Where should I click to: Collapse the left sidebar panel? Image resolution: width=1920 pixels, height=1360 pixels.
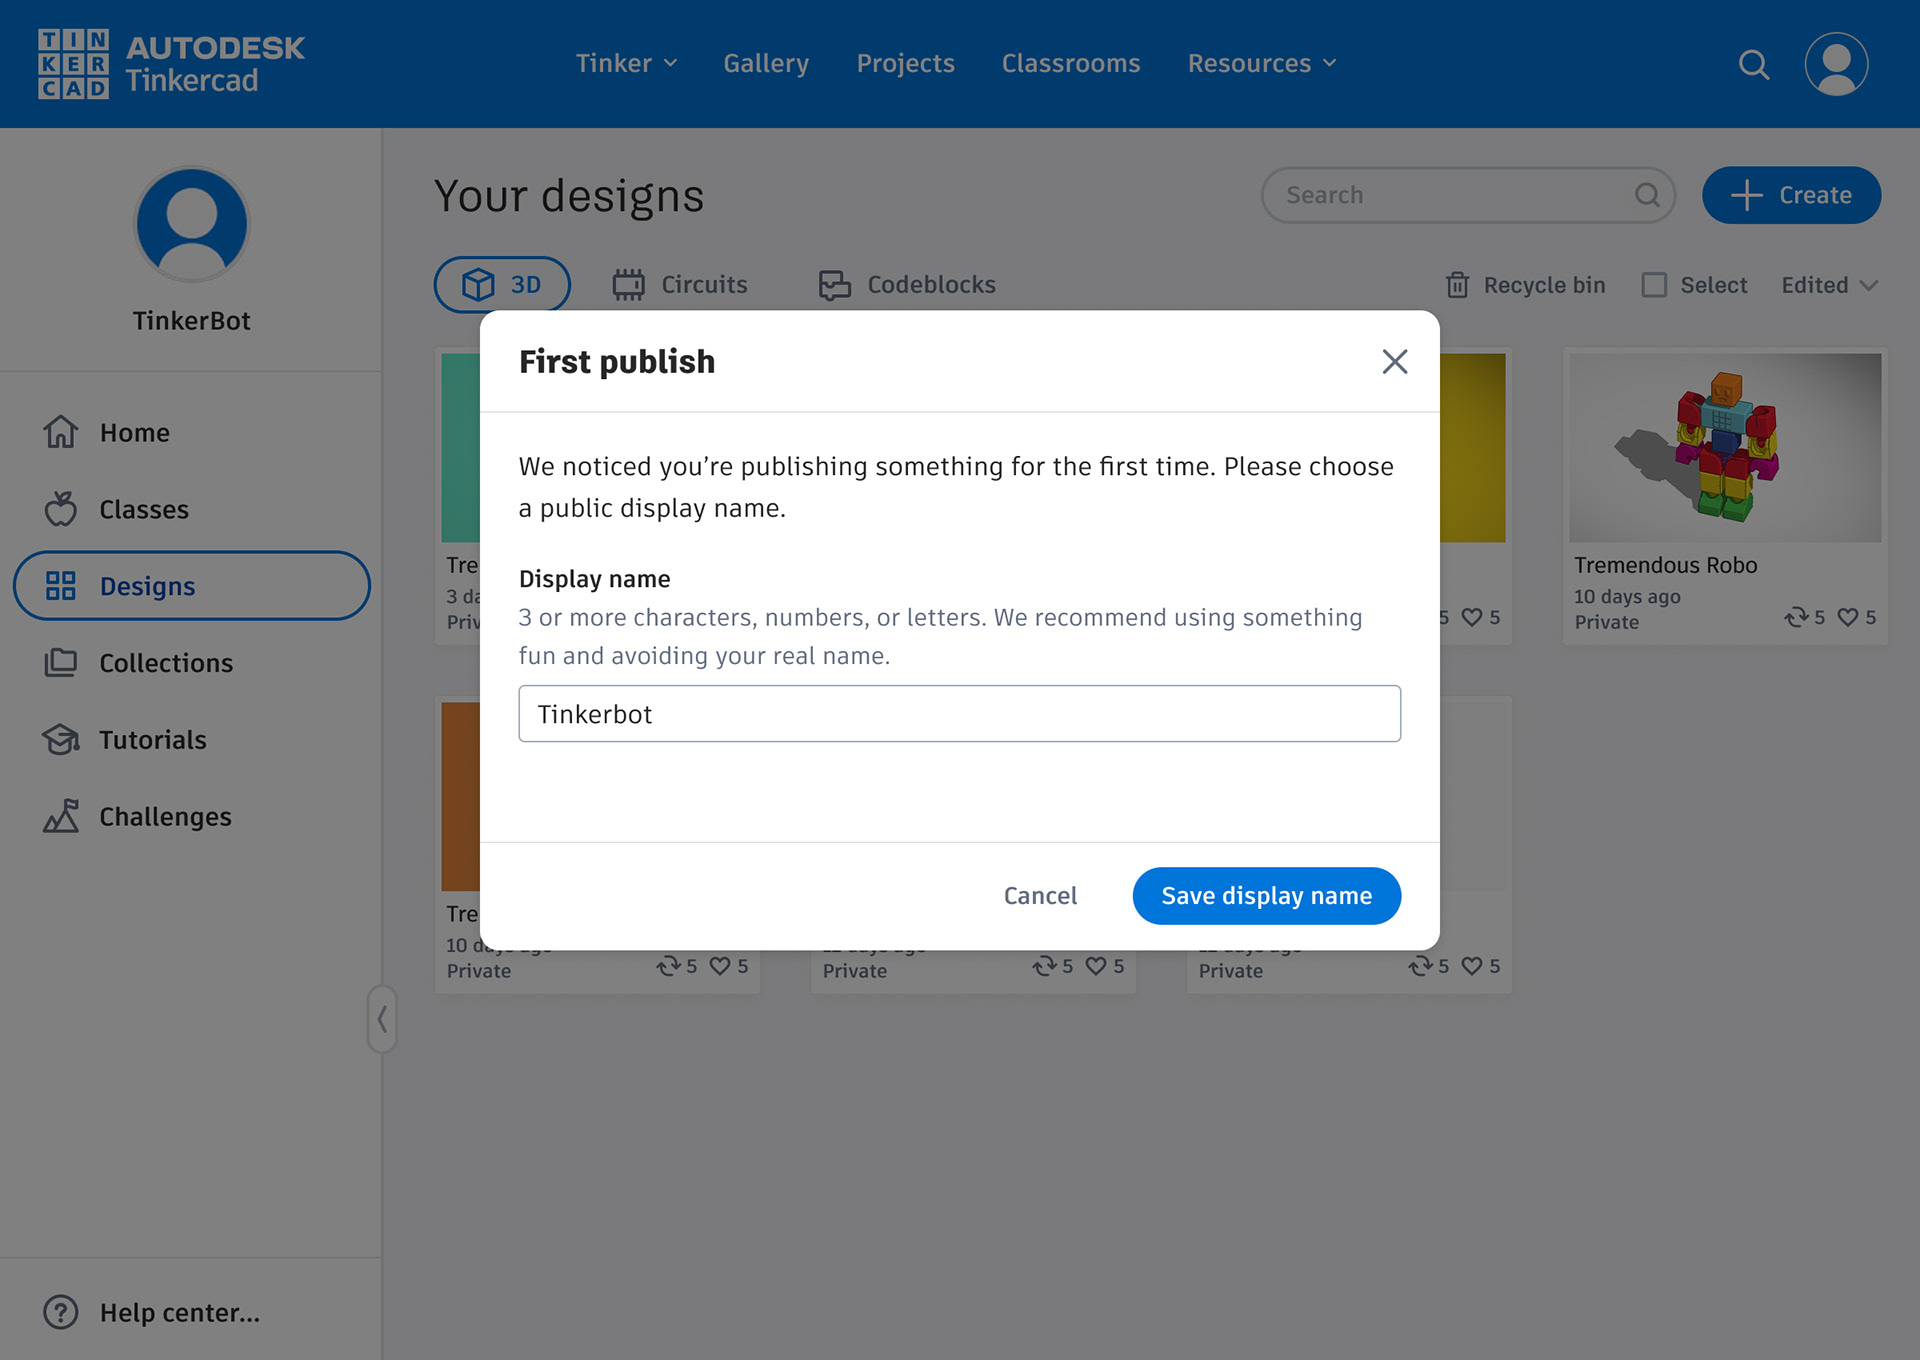[382, 1019]
